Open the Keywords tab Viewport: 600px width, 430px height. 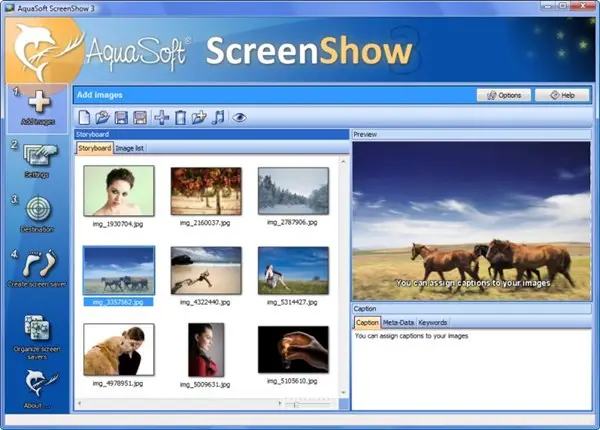click(433, 323)
